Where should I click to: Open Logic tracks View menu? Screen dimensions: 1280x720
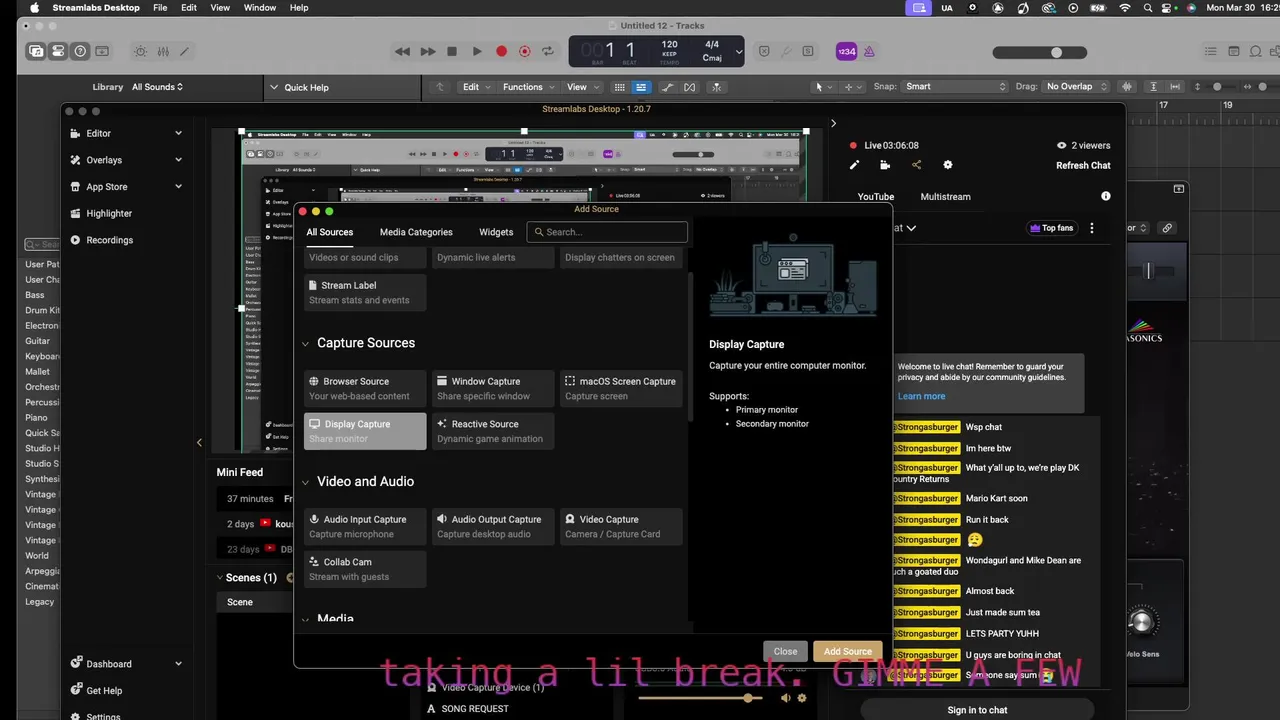click(x=581, y=86)
